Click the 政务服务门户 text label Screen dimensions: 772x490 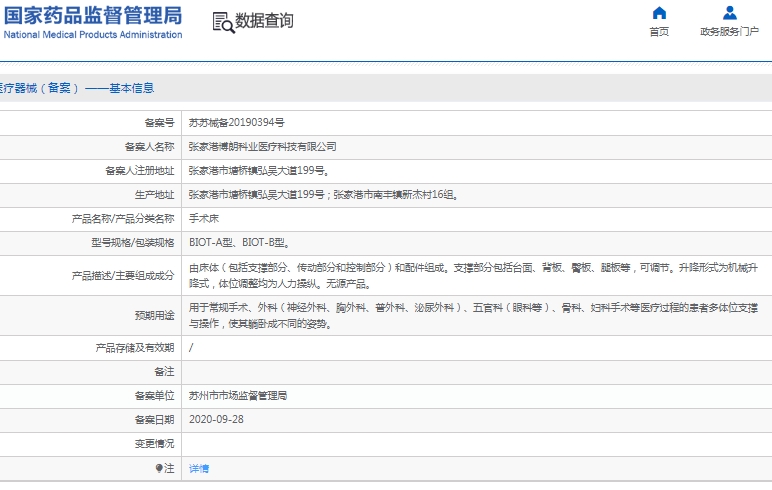coord(729,32)
